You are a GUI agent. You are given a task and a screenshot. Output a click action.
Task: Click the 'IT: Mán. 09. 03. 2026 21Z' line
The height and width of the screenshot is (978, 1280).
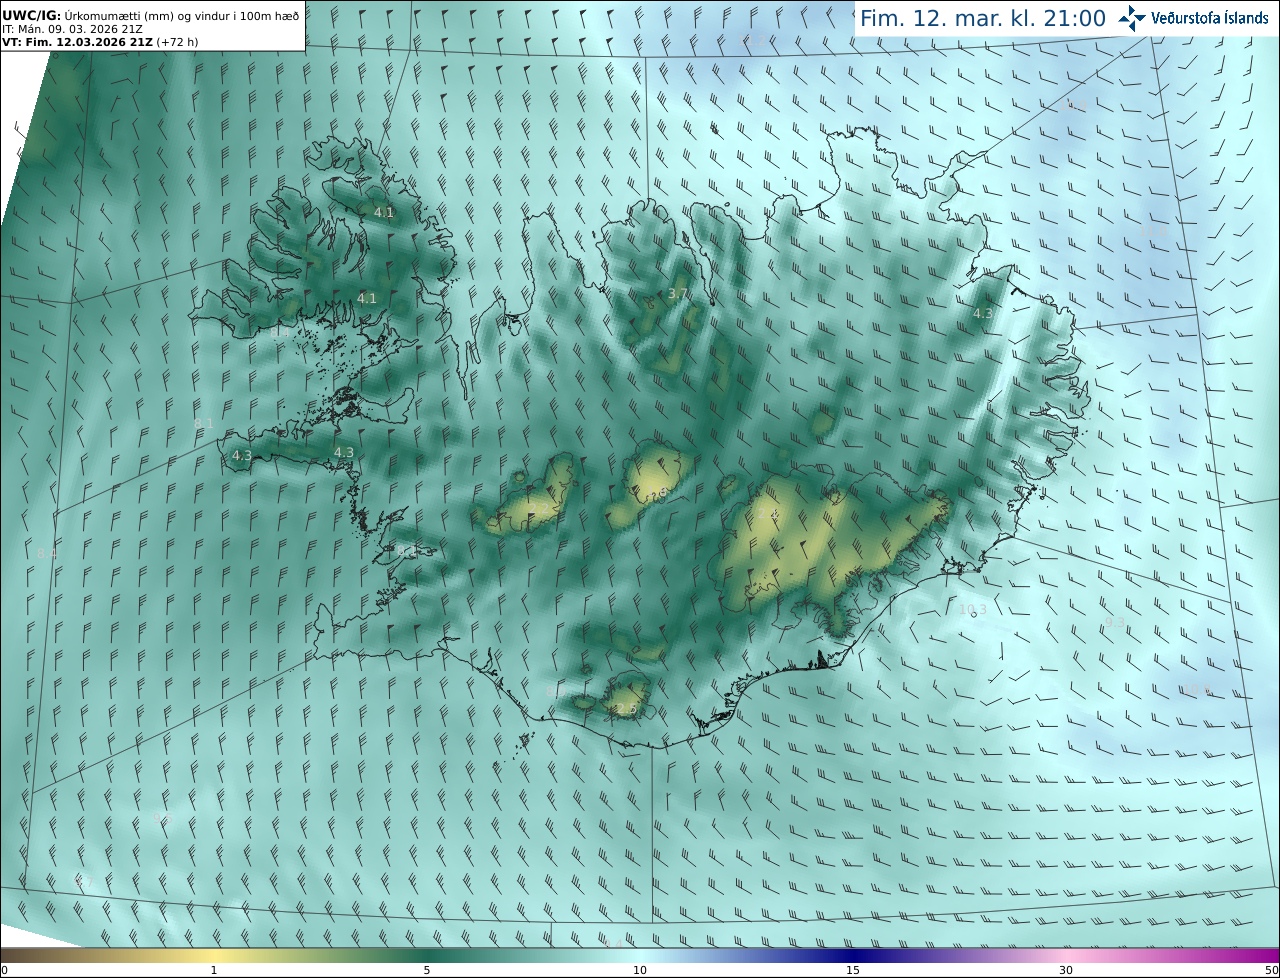pyautogui.click(x=73, y=30)
